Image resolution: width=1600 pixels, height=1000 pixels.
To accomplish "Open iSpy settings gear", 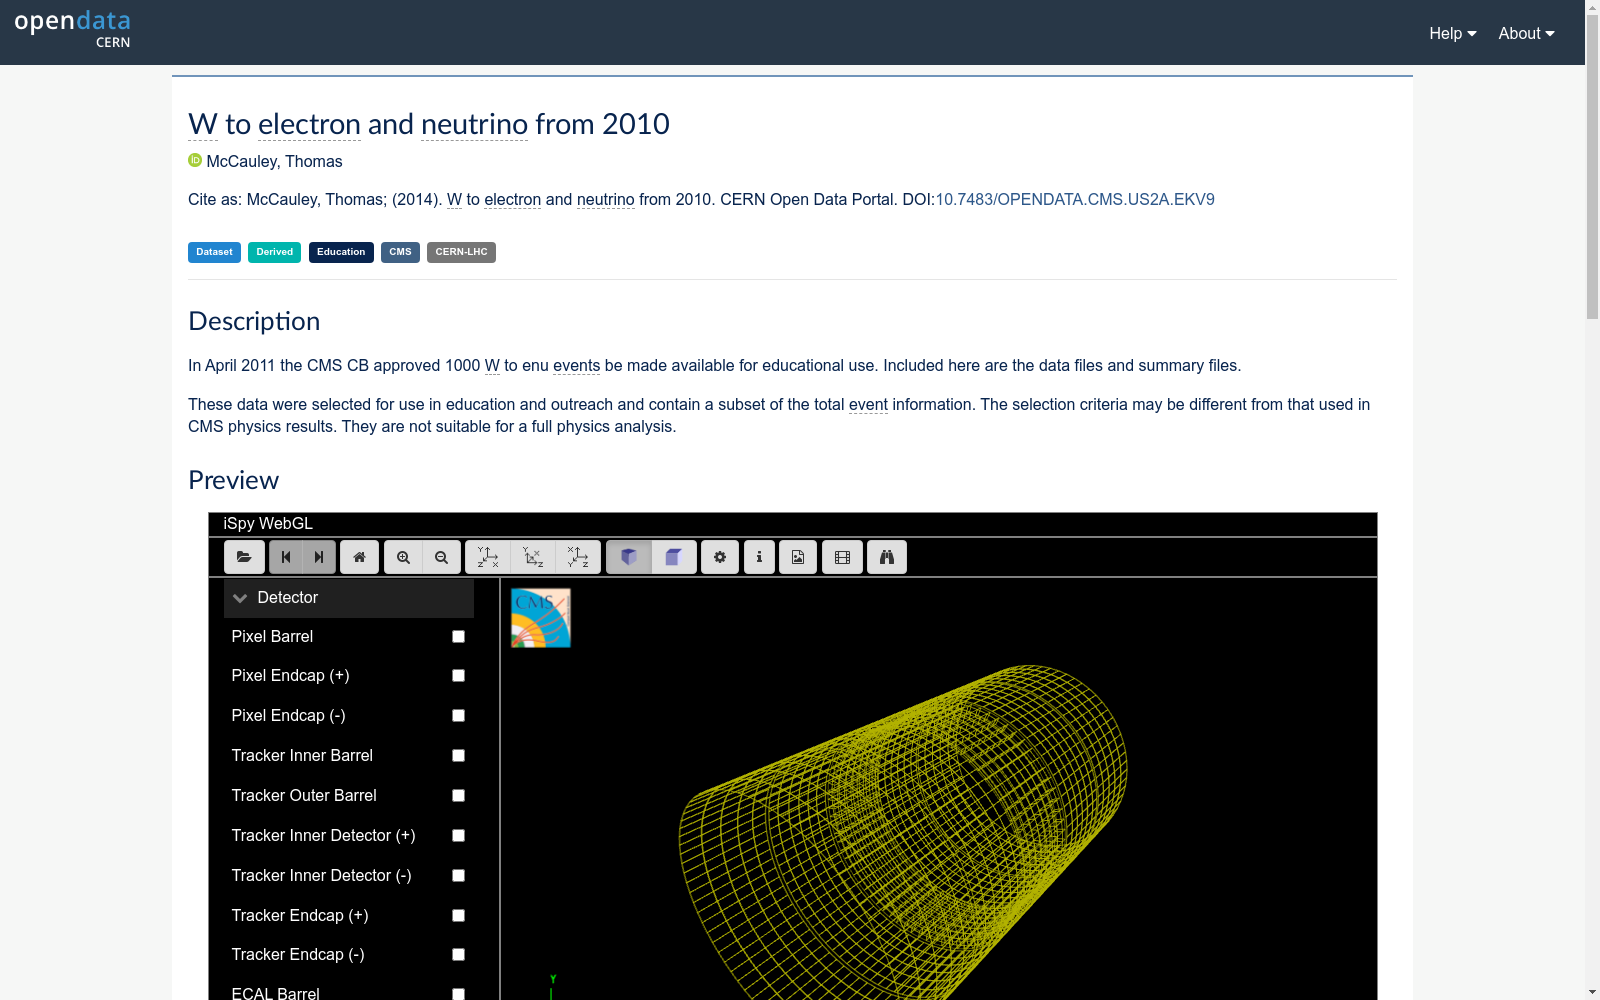I will (720, 557).
